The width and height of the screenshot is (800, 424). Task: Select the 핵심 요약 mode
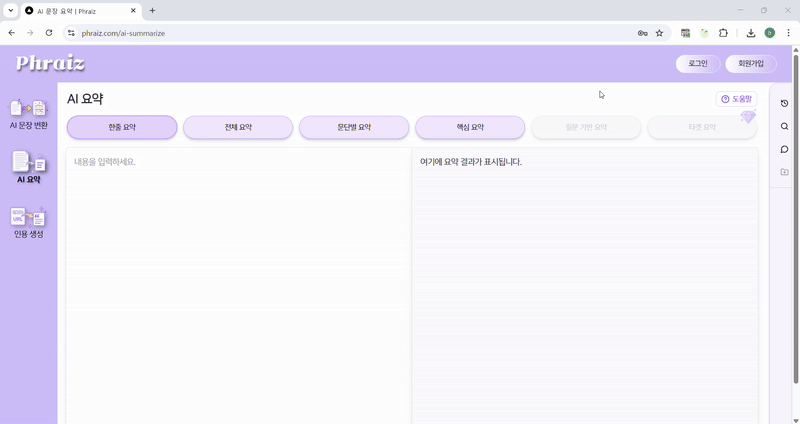click(x=470, y=127)
